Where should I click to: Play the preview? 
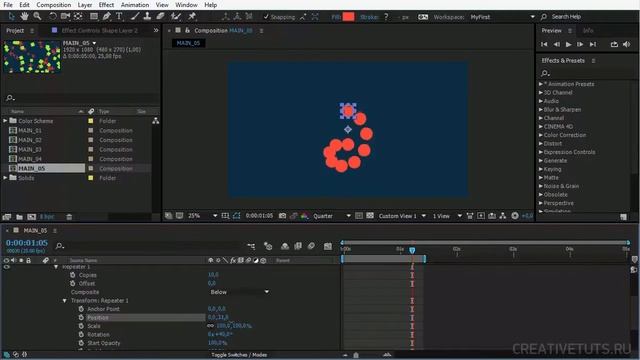pyautogui.click(x=568, y=44)
